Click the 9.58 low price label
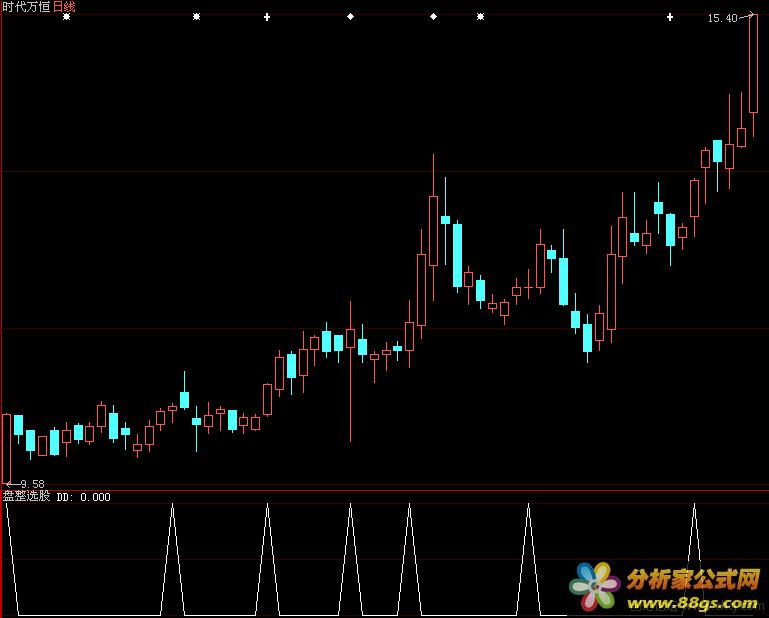This screenshot has width=769, height=618. tap(32, 484)
